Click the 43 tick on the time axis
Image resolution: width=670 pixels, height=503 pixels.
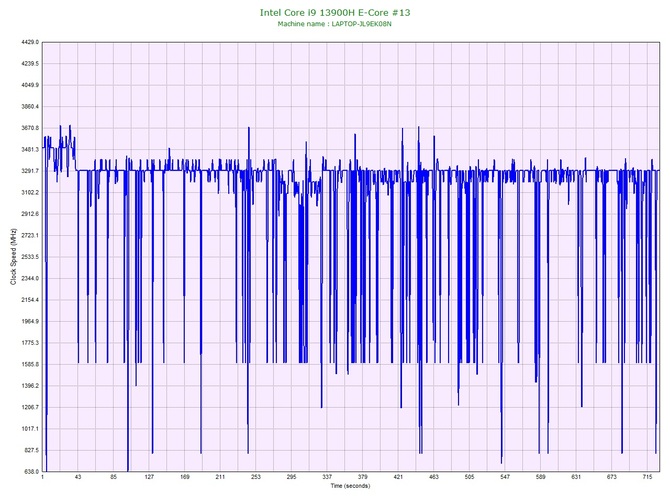point(78,477)
